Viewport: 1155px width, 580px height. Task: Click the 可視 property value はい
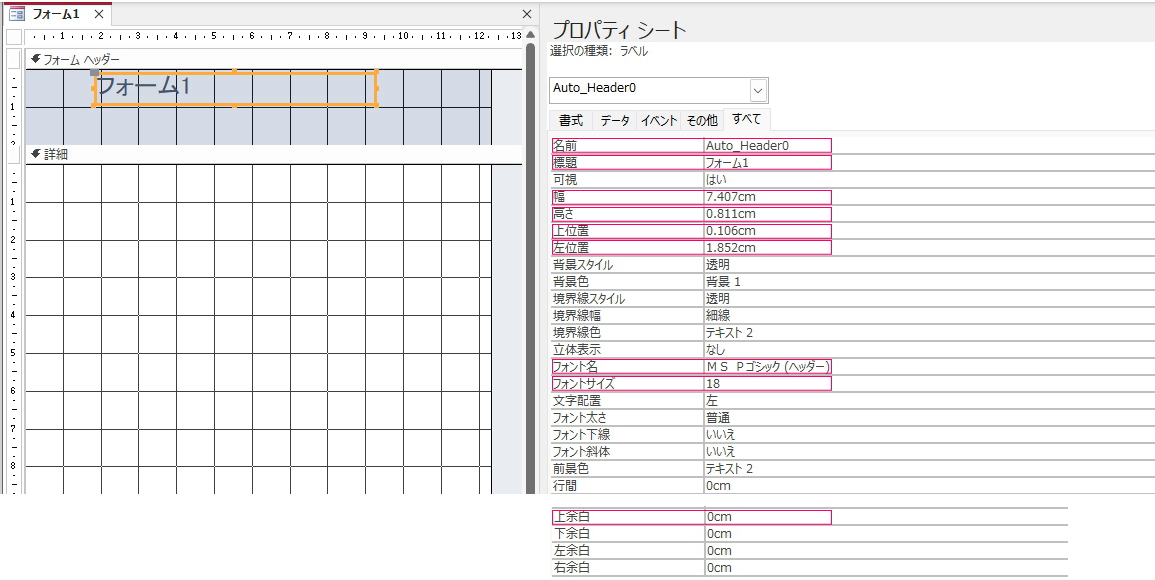[767, 179]
